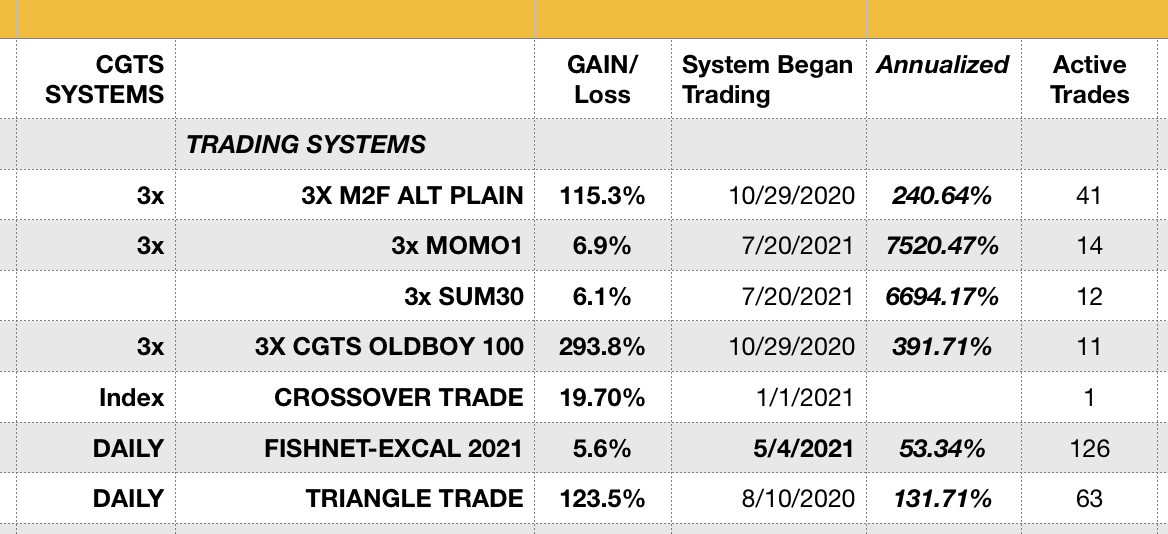Select the 126 active trades cell
Image resolution: width=1168 pixels, height=534 pixels.
click(x=1090, y=447)
